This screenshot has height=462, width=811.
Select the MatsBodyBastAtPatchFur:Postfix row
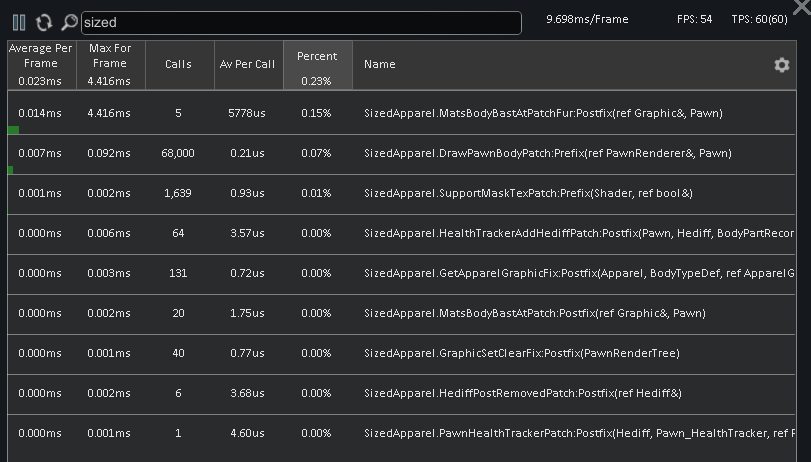click(x=401, y=113)
